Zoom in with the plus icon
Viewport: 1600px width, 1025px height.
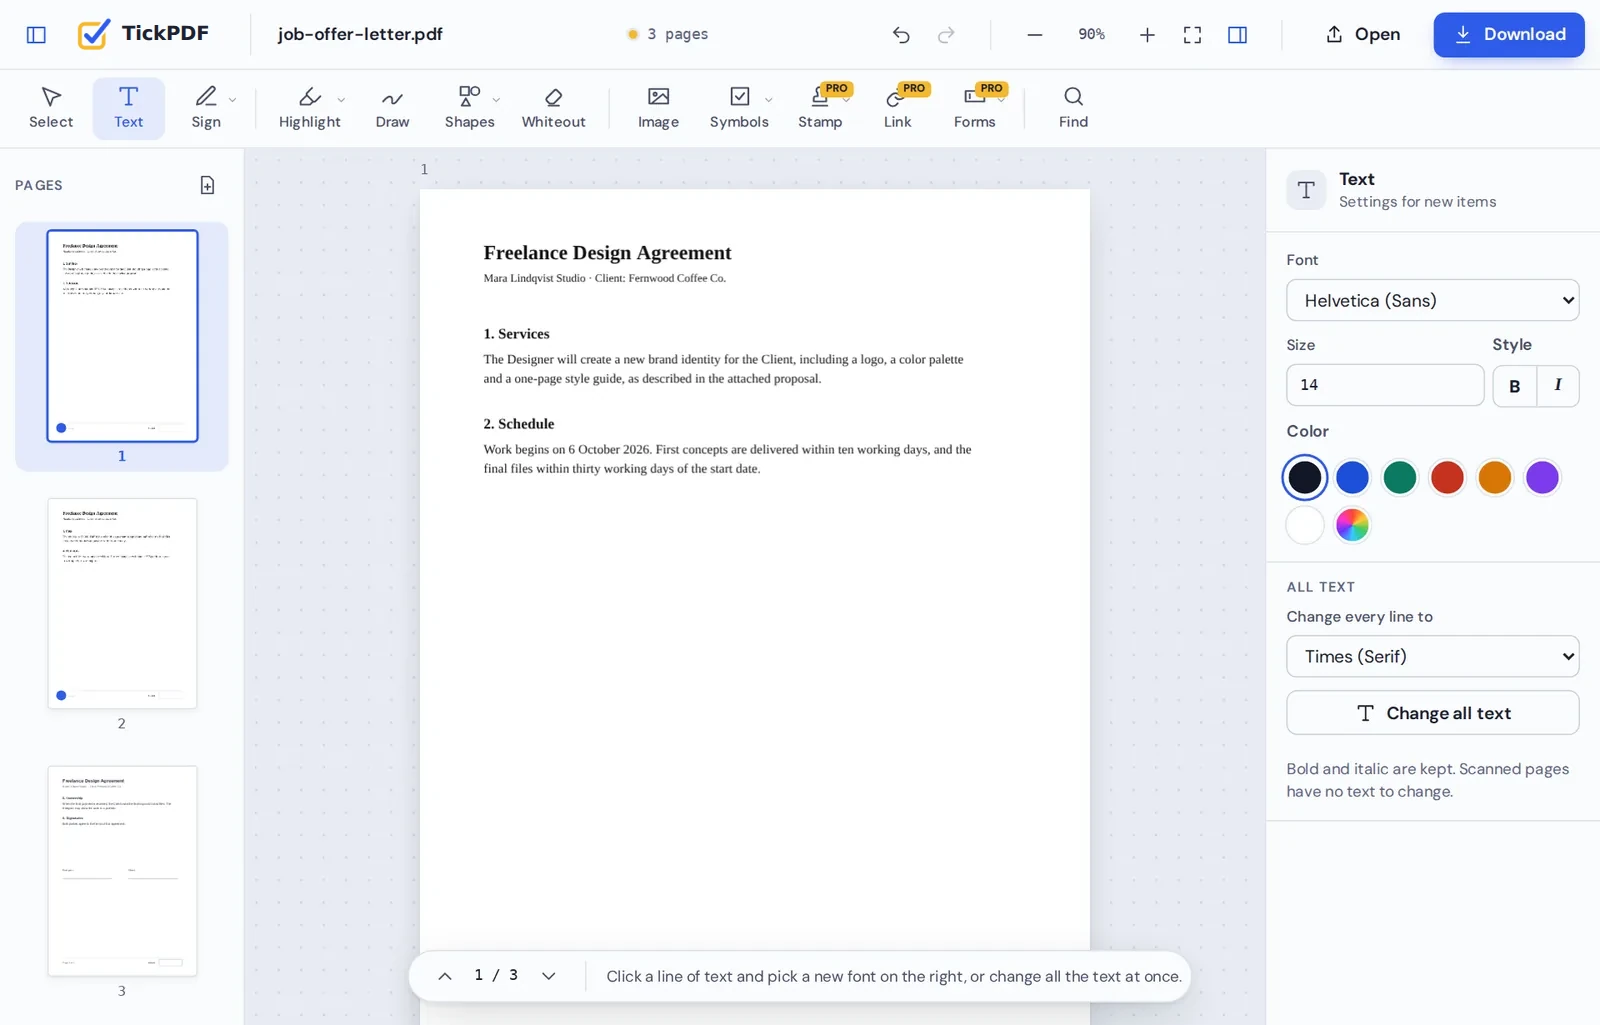1147,35
